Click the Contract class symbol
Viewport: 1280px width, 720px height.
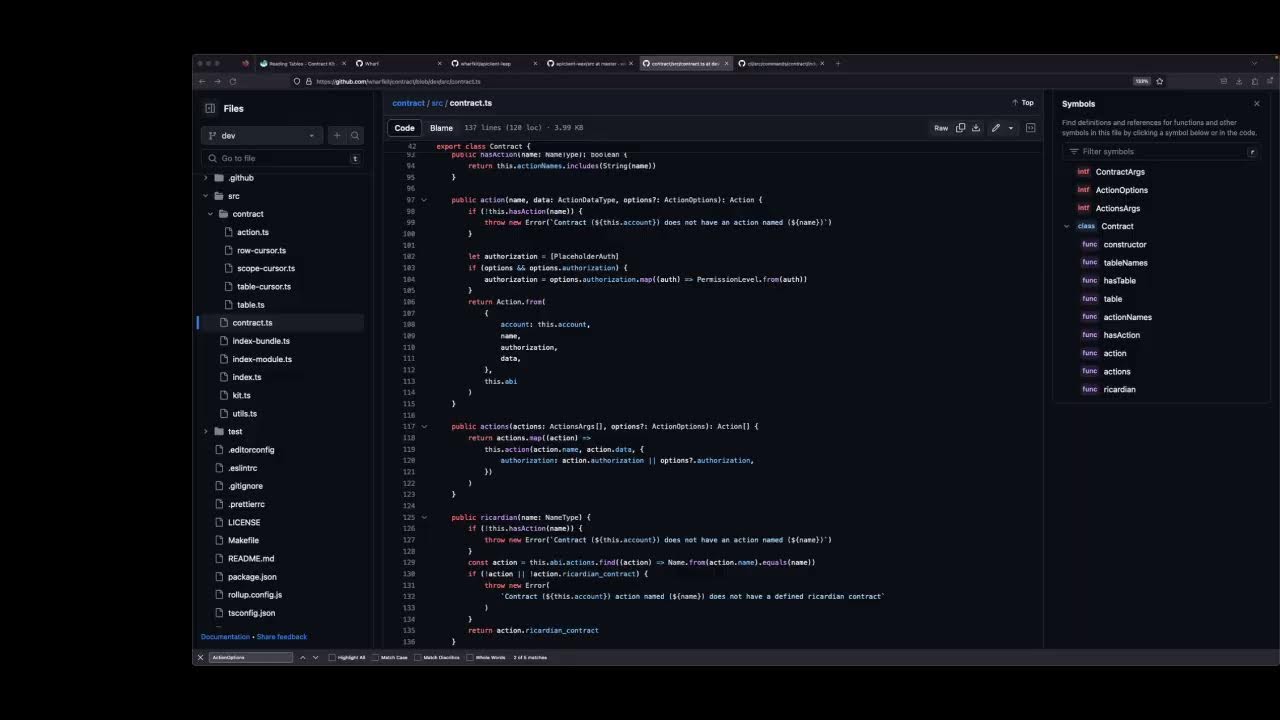(x=1118, y=226)
